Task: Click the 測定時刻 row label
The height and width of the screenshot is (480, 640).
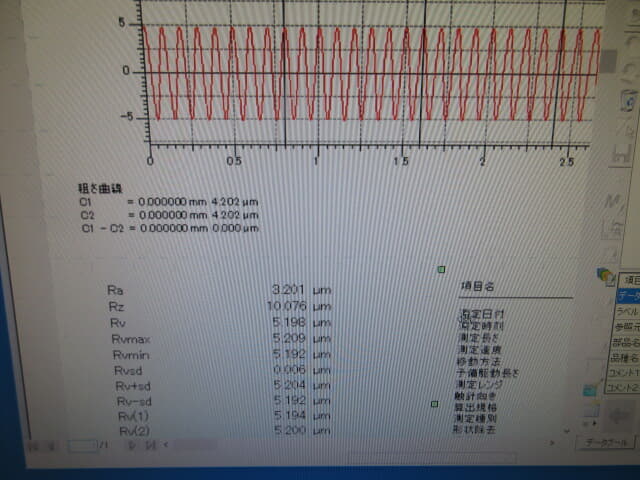Action: 481,326
